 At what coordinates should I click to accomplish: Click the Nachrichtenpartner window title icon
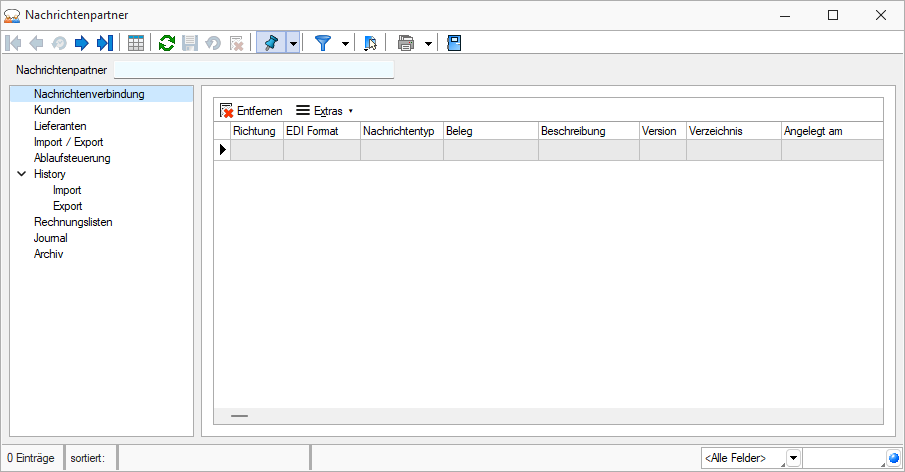[x=12, y=16]
